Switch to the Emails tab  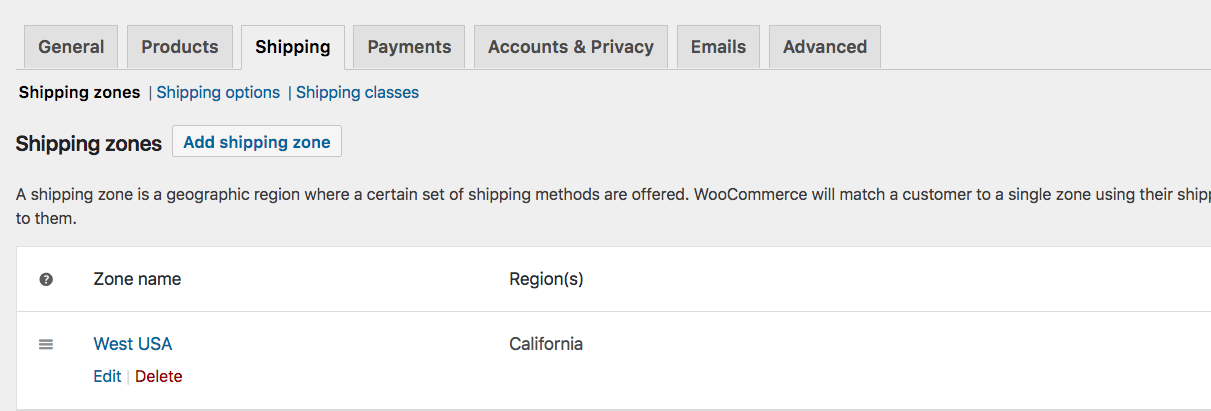[x=718, y=47]
